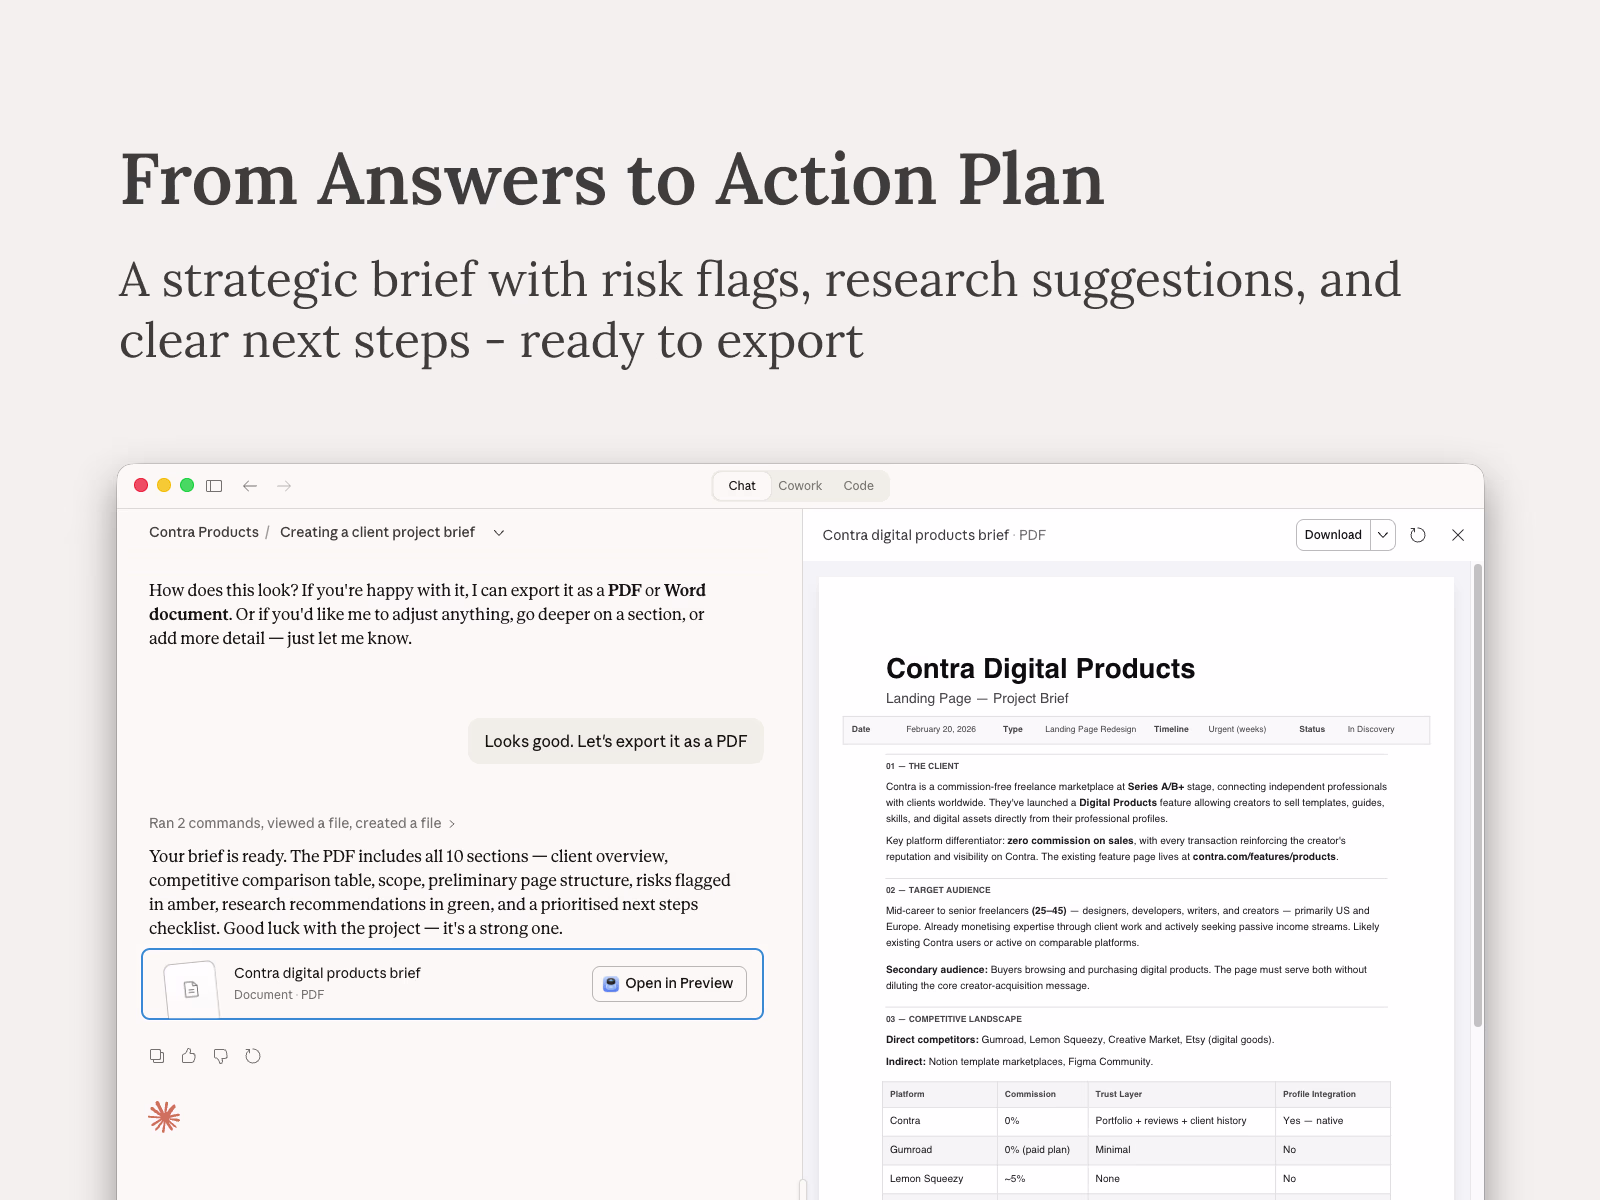
Task: Click the '01 — THE CLIENT' section heading
Action: coord(922,766)
